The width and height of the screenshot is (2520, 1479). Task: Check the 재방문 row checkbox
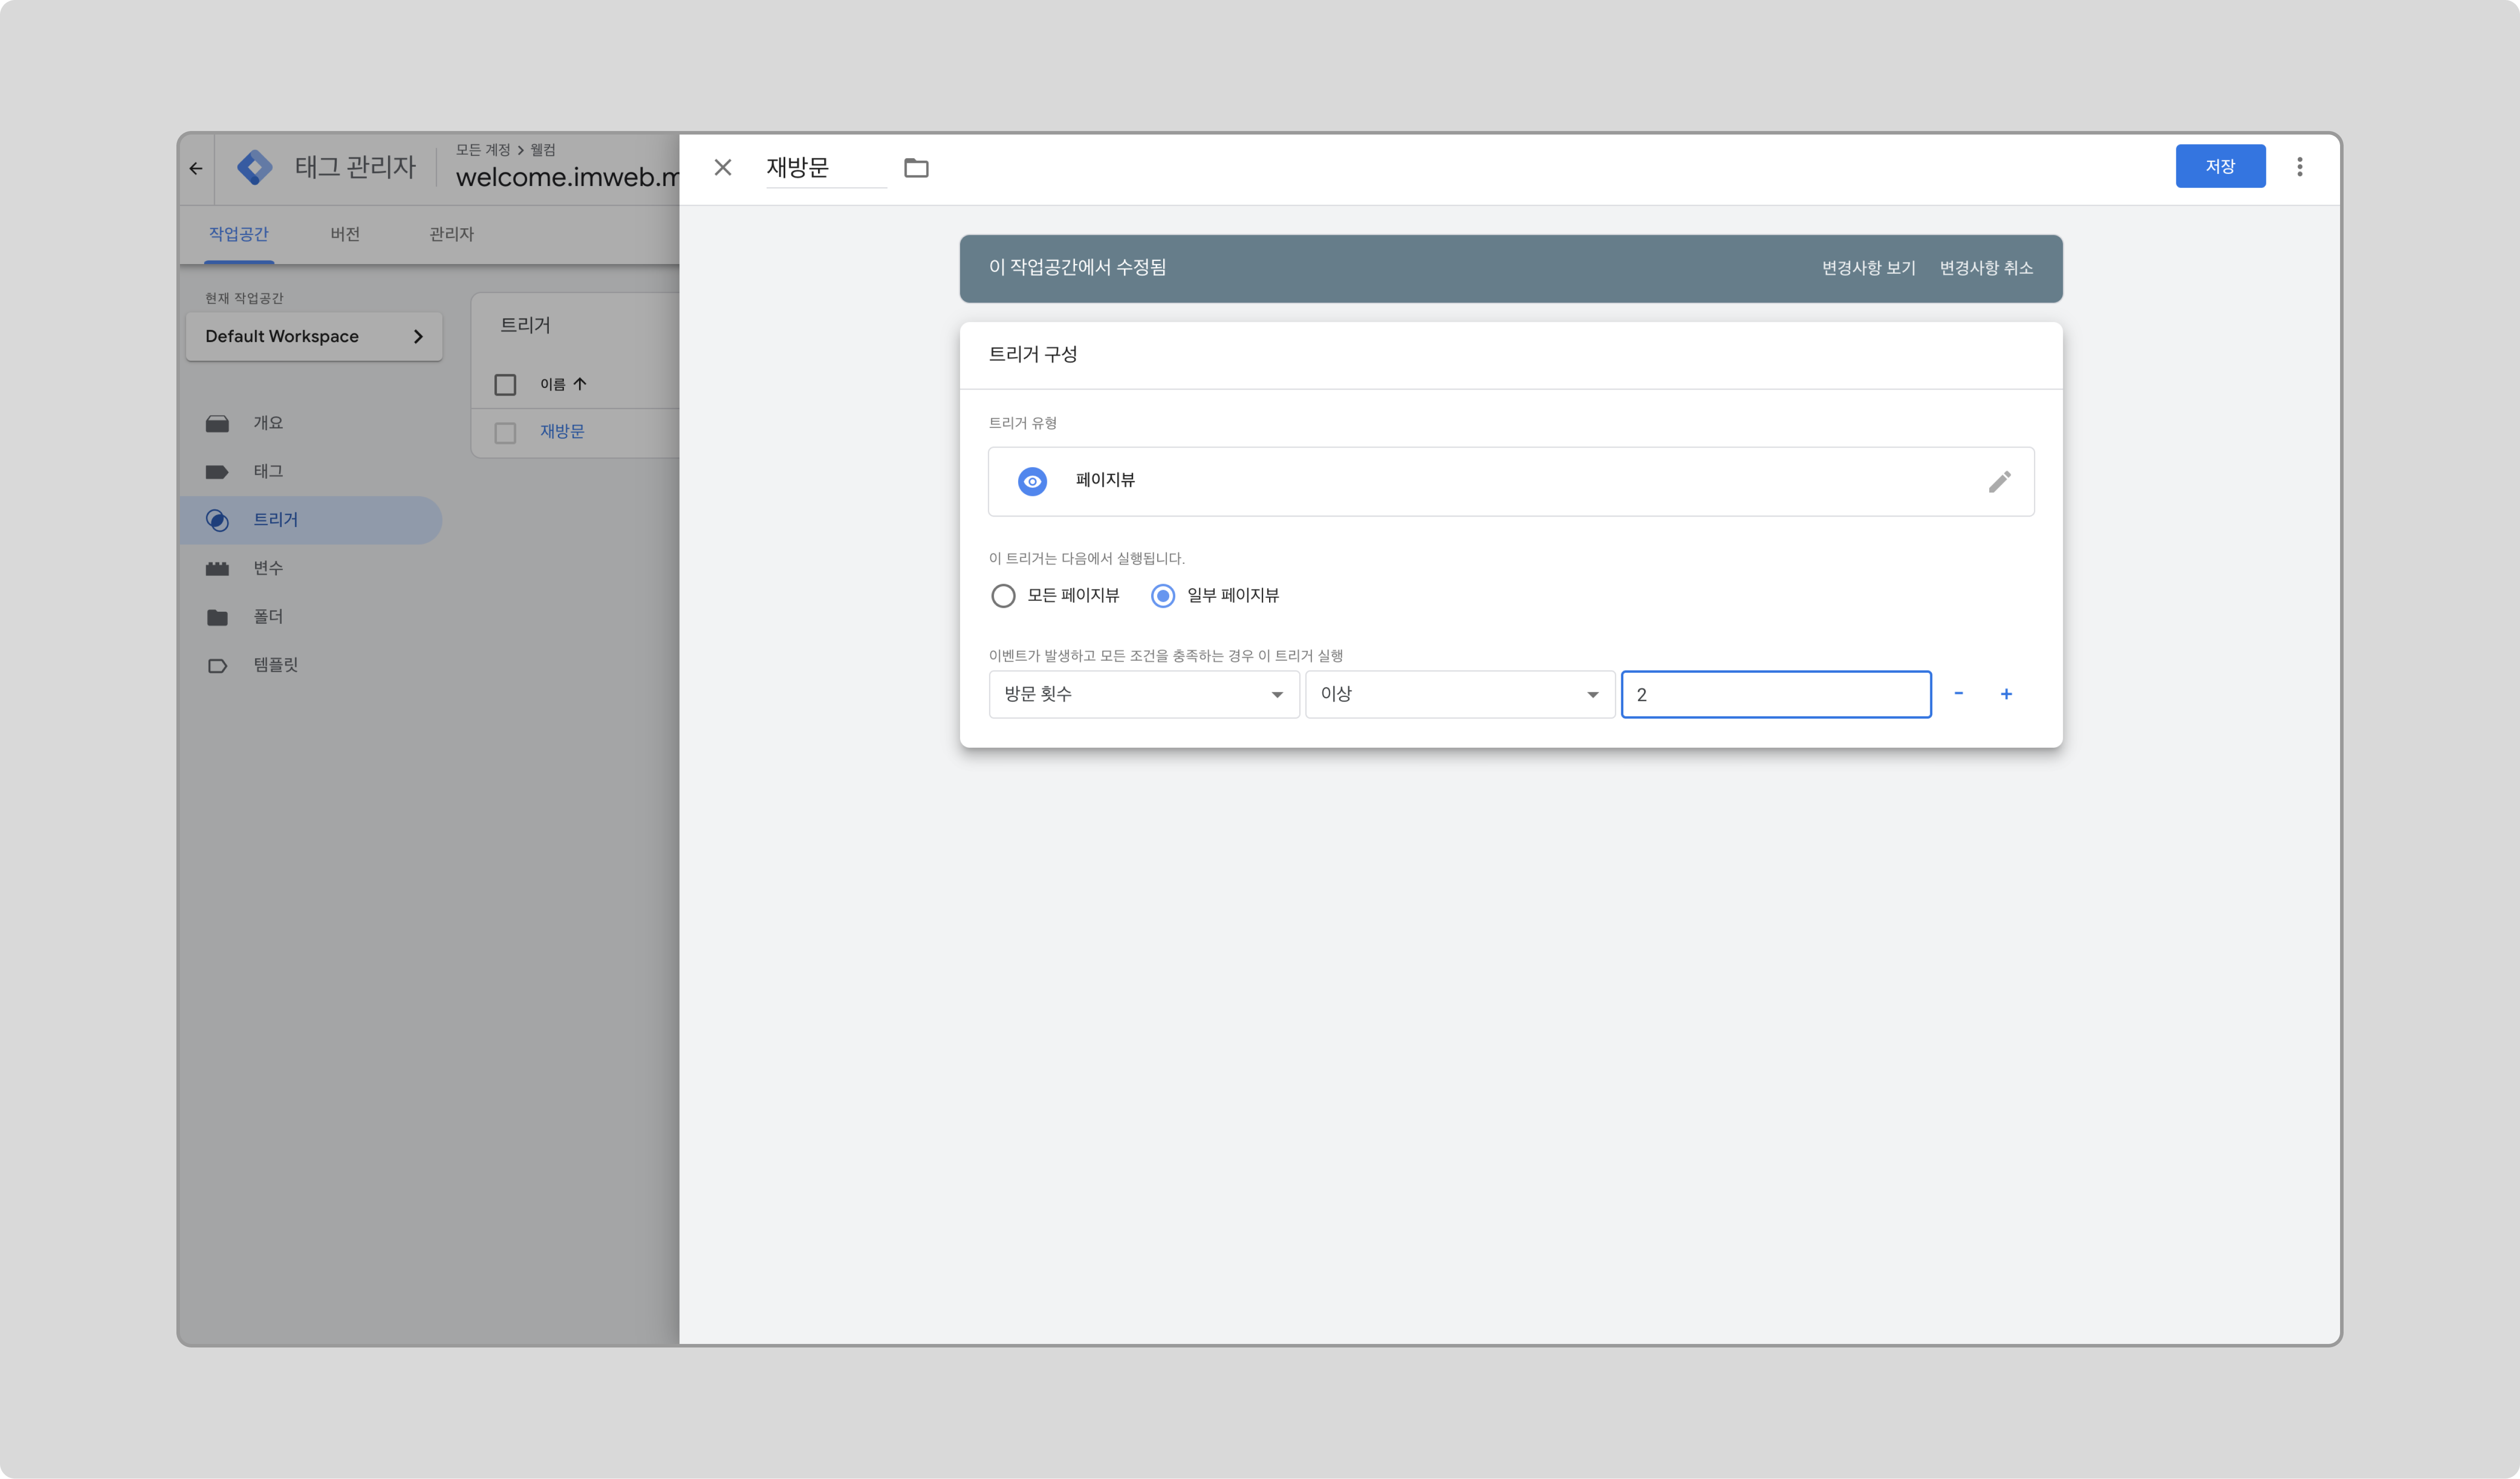(x=505, y=432)
